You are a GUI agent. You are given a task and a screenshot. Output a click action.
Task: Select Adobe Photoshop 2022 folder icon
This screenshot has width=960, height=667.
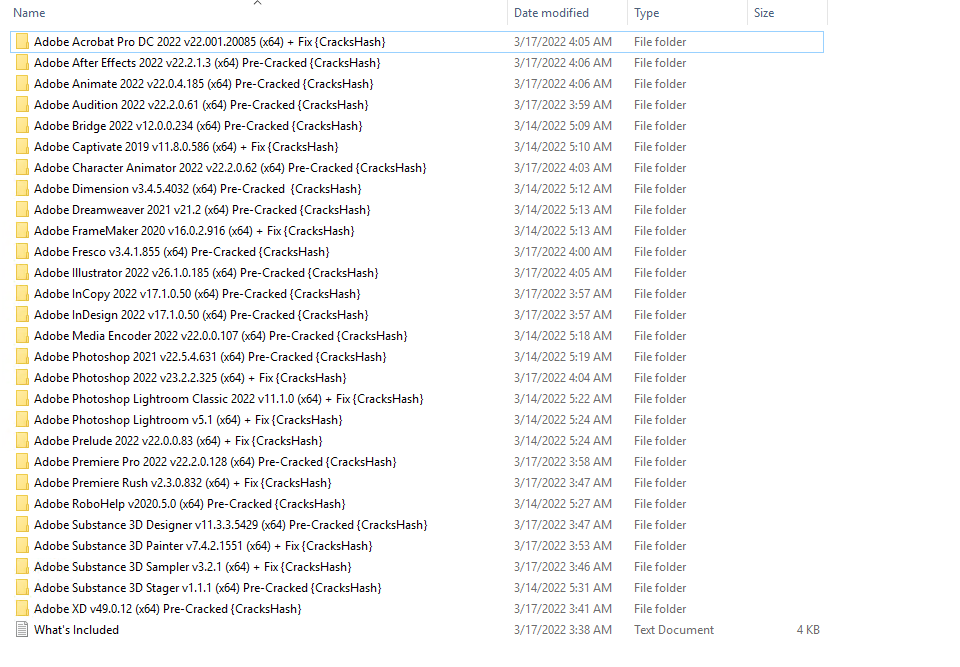[22, 378]
